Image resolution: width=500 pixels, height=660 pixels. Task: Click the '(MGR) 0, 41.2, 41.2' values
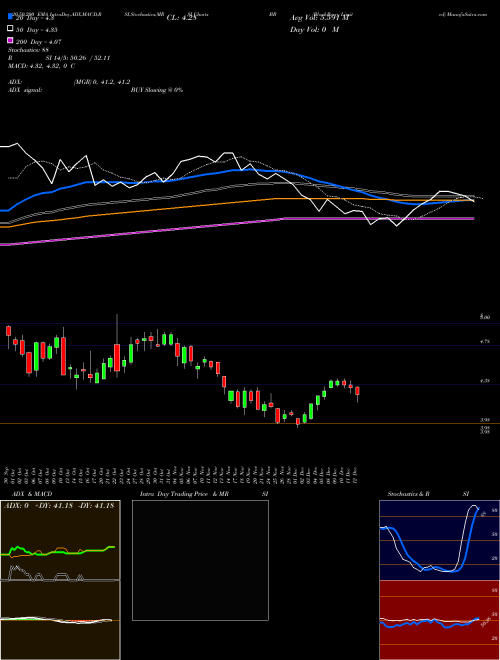pos(102,82)
